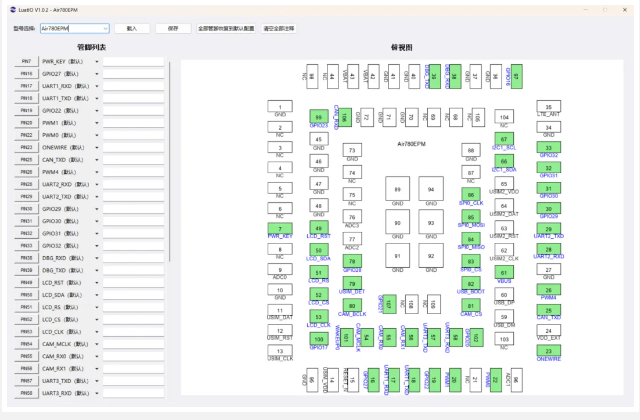640x420 pixels.
Task: Select pin 66 I2C1_SDA in top view
Action: click(x=504, y=161)
